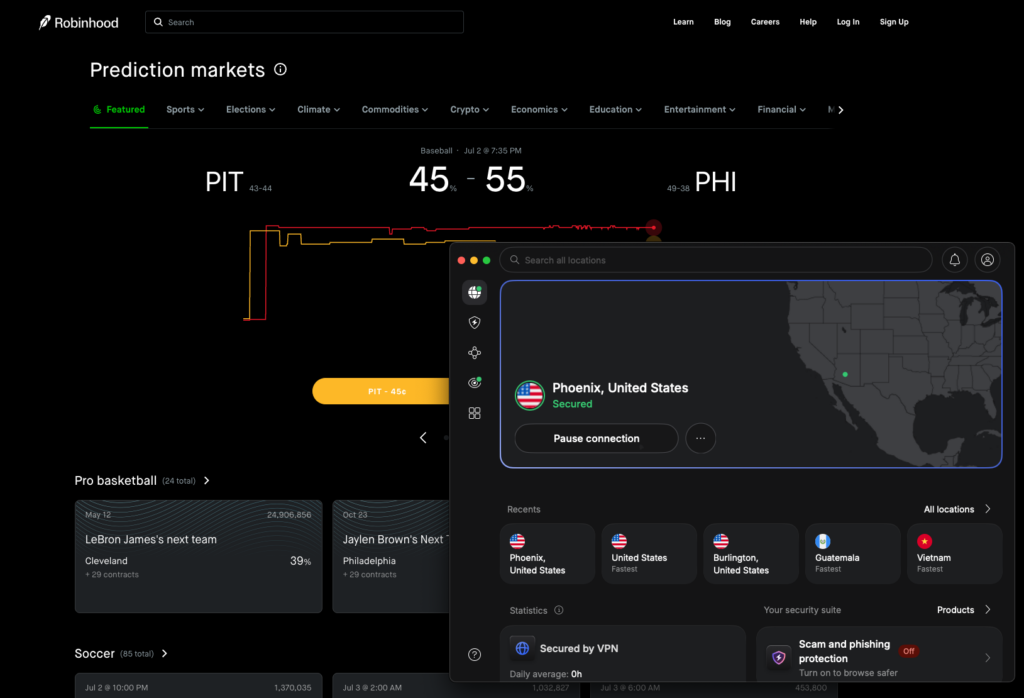Expand Soccer section chevron

165,654
